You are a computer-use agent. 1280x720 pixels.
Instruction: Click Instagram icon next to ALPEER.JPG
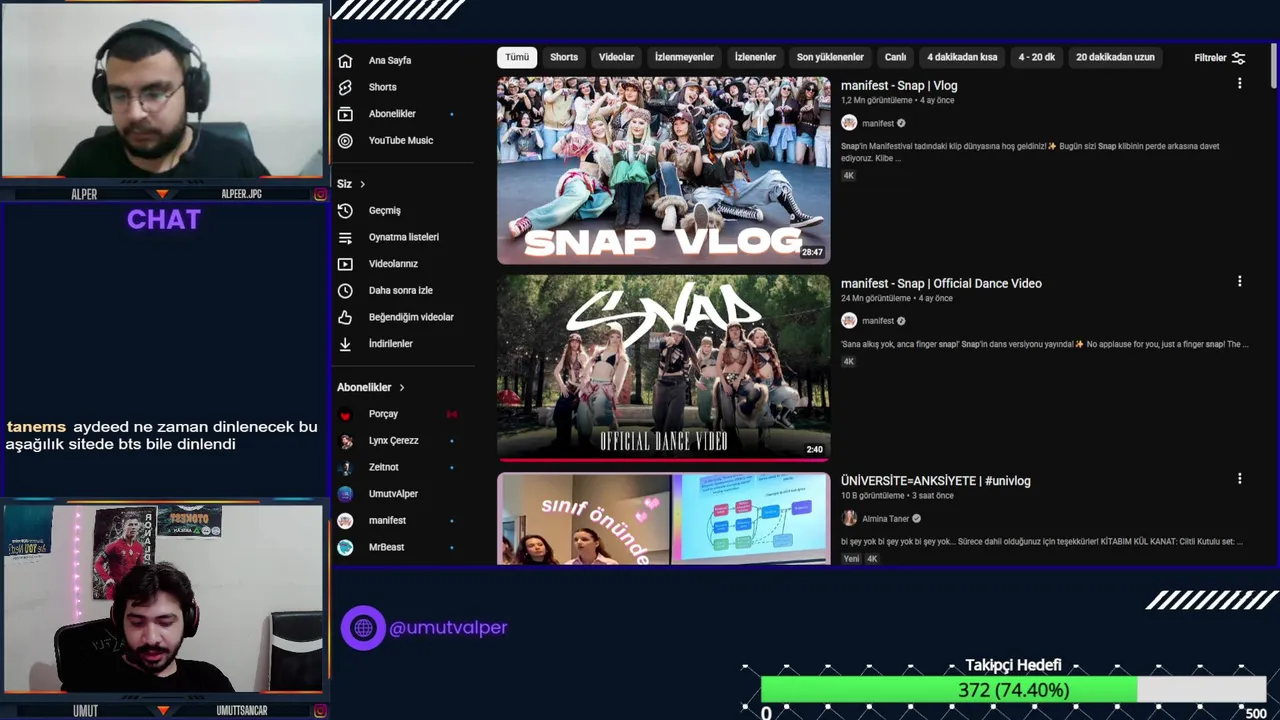[320, 194]
